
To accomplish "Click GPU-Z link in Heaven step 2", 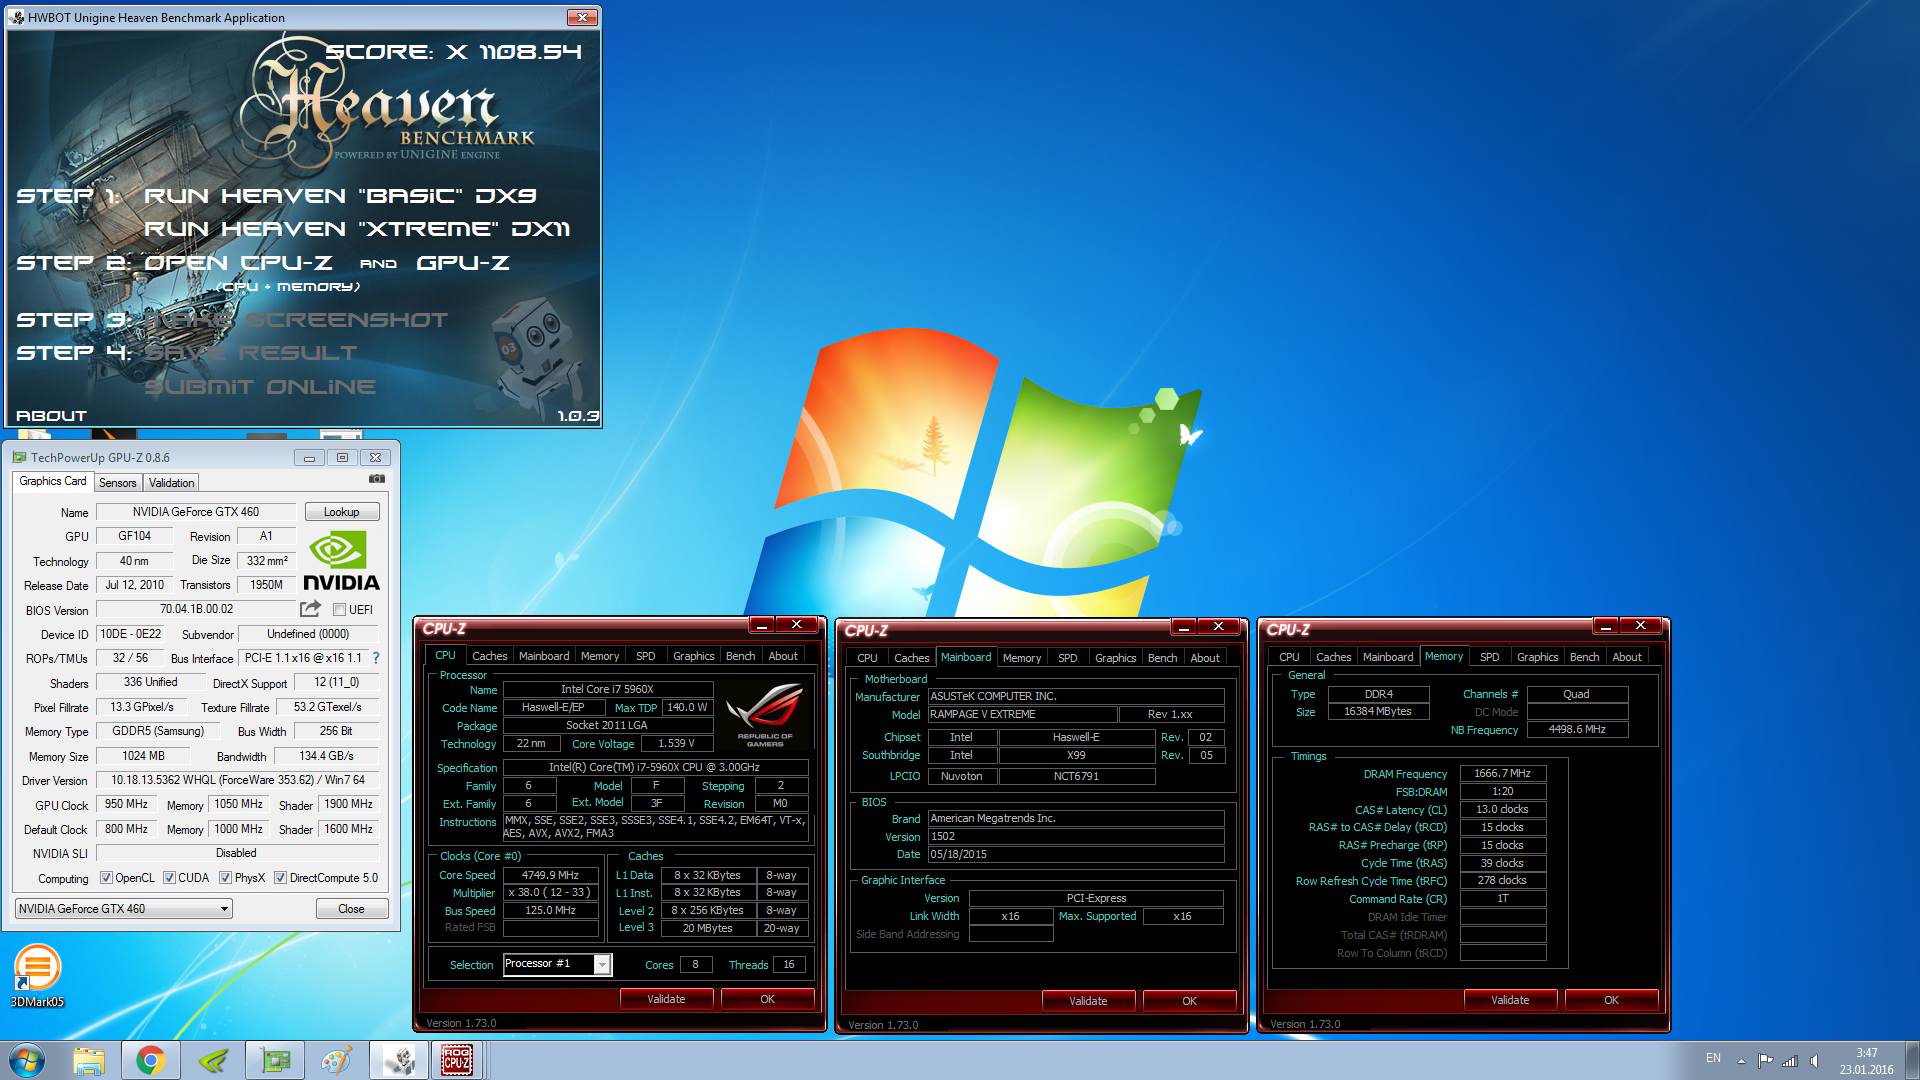I will pyautogui.click(x=463, y=263).
